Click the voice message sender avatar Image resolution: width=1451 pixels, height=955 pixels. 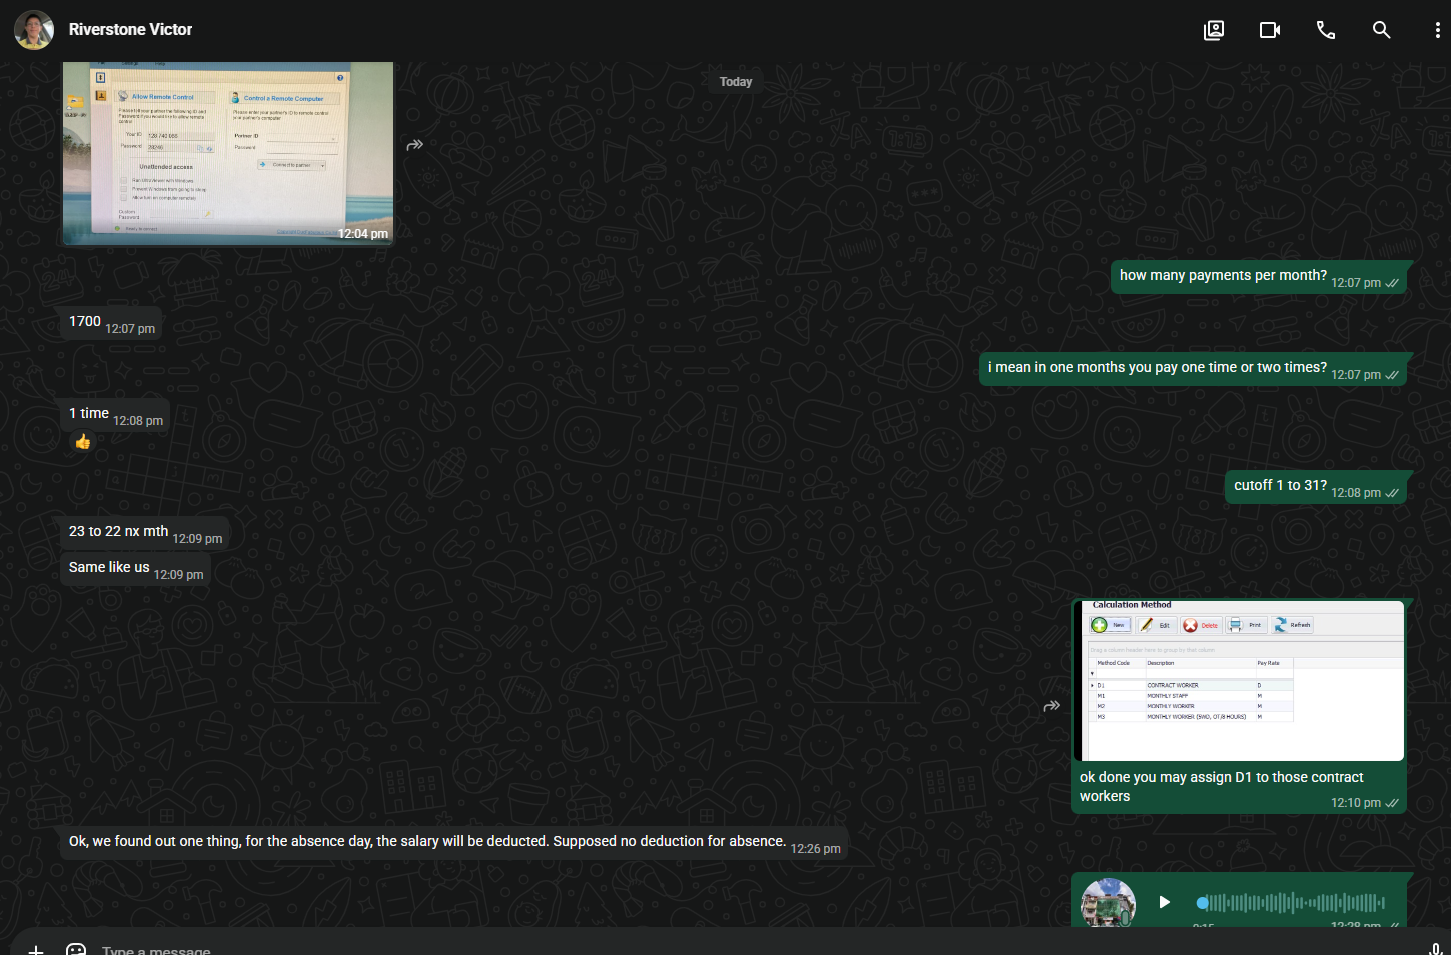tap(1108, 903)
